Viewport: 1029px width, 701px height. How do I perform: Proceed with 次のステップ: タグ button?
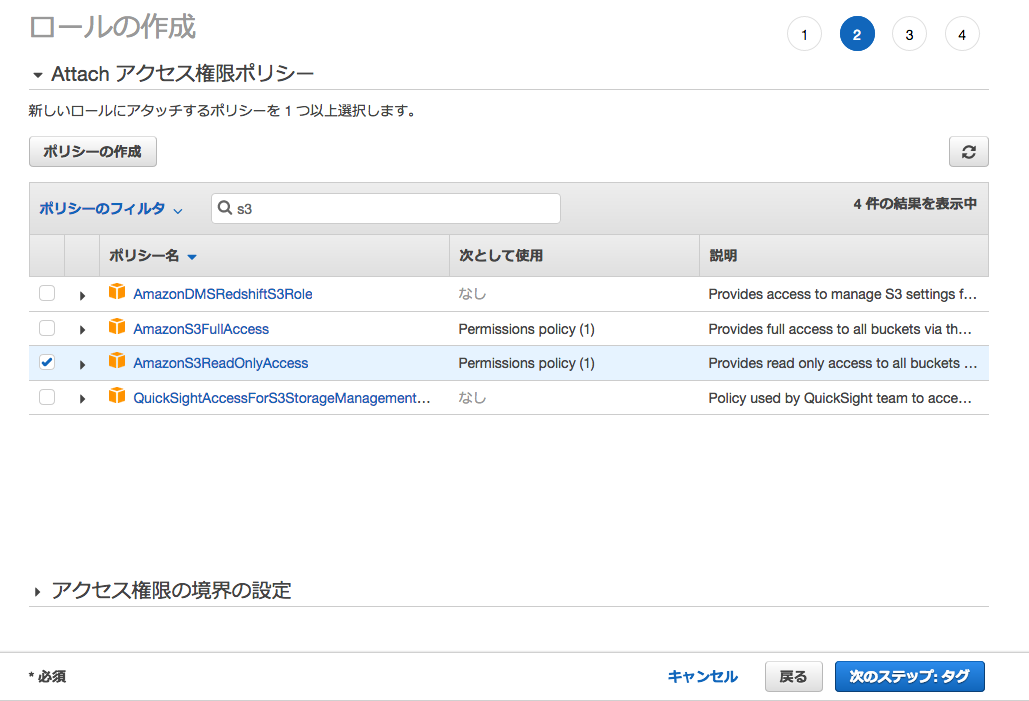point(910,676)
